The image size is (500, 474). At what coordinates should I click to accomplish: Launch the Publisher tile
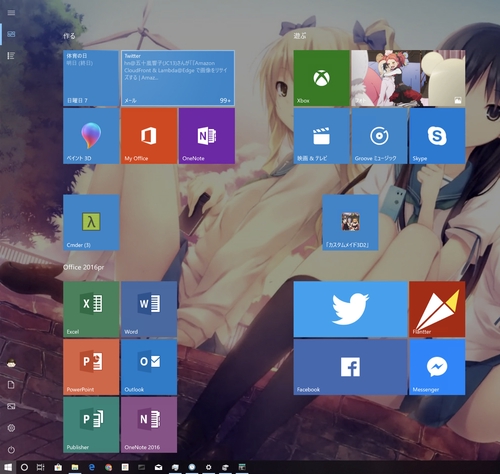tap(91, 425)
